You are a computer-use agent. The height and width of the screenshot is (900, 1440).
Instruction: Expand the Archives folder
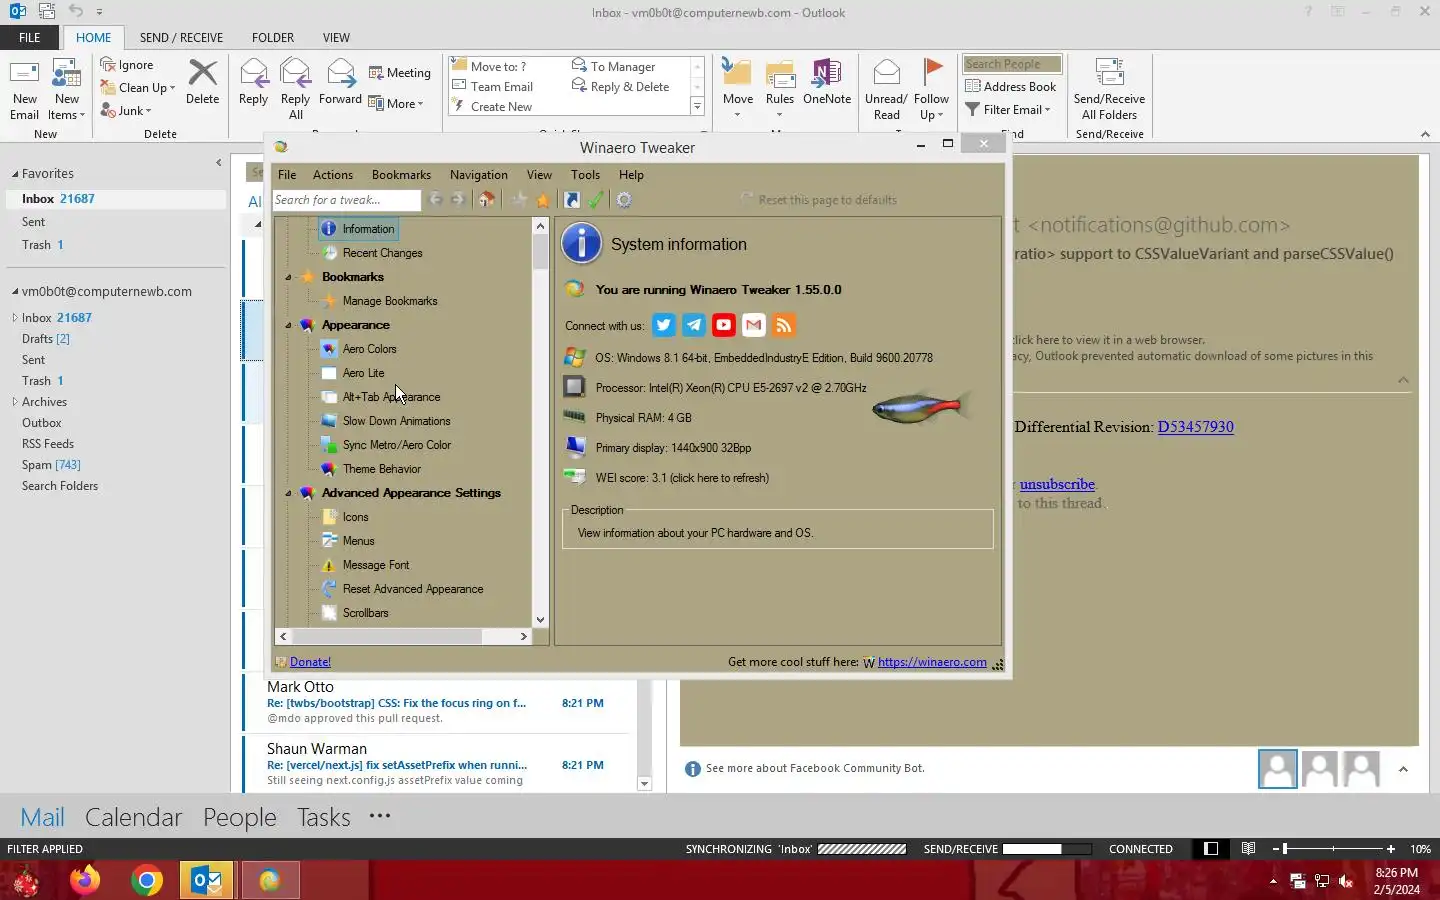pyautogui.click(x=15, y=402)
